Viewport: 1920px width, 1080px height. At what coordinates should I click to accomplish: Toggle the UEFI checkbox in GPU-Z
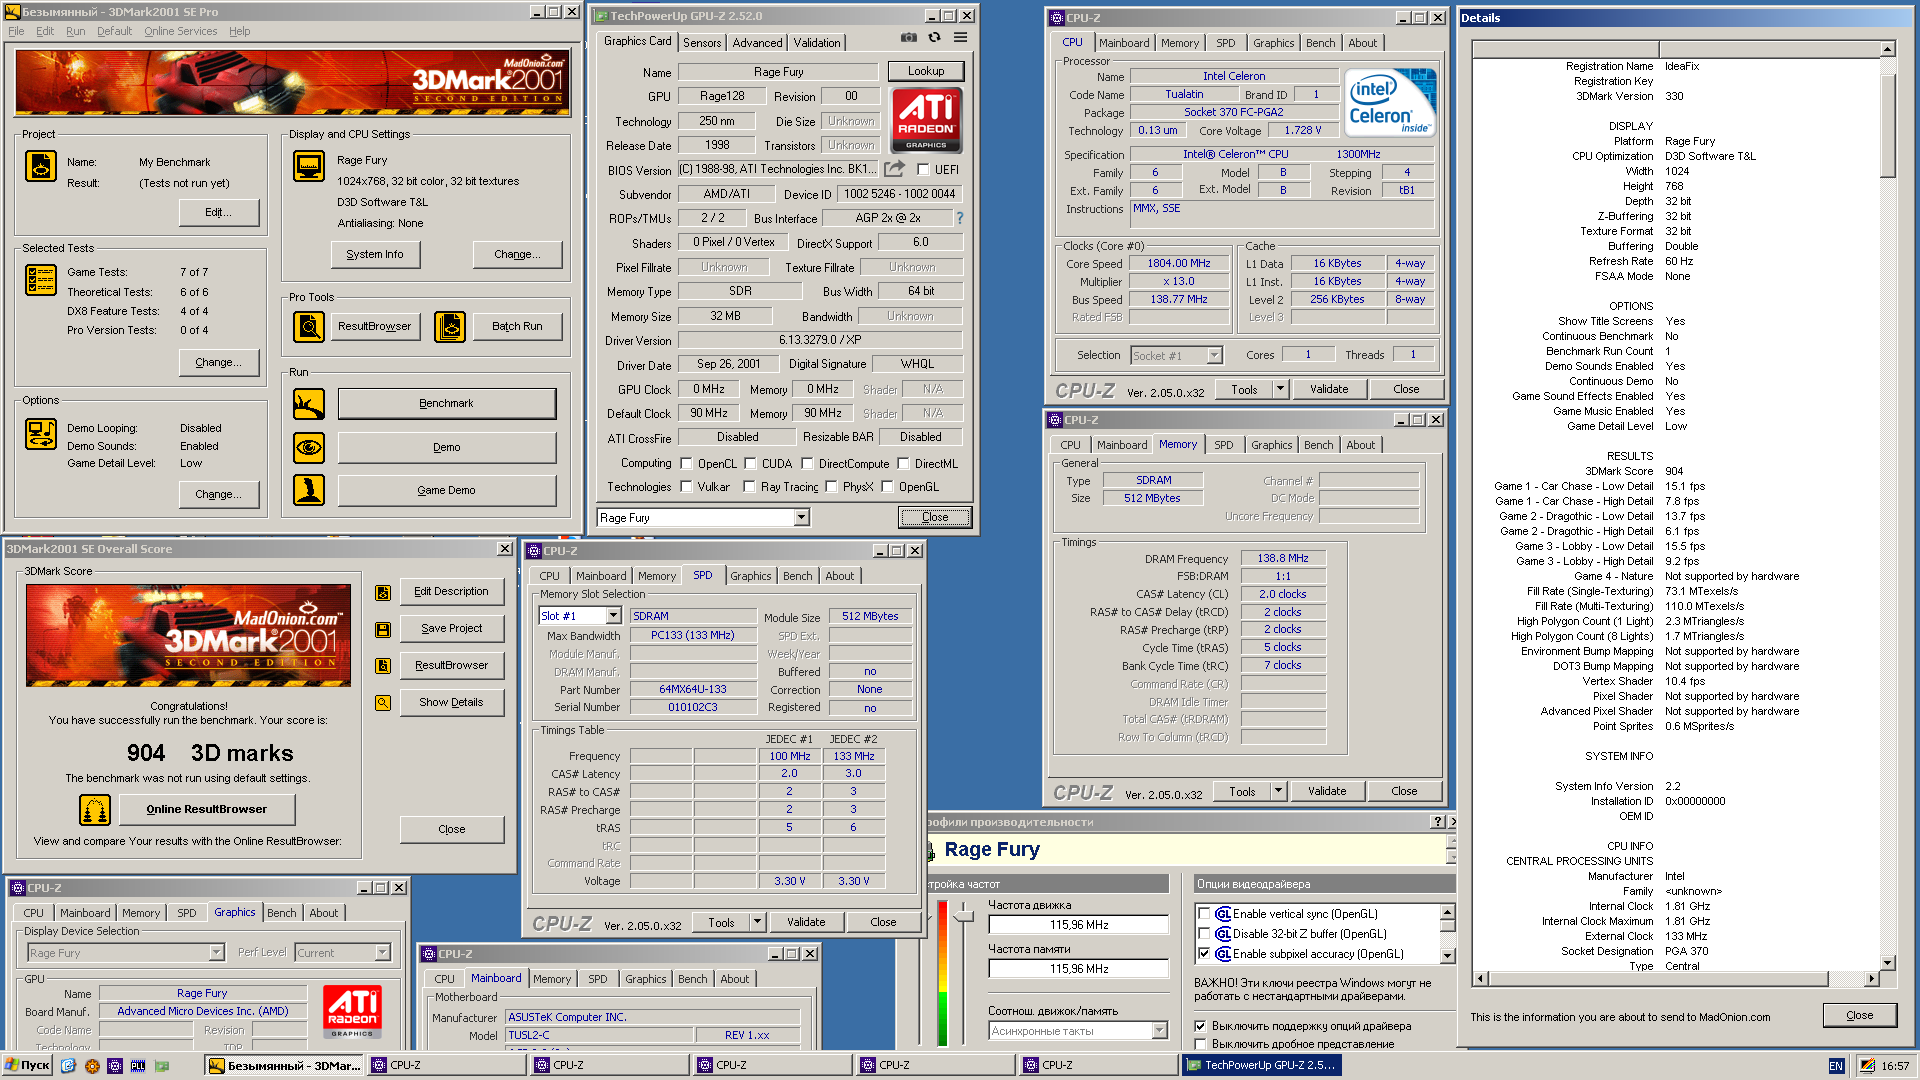pyautogui.click(x=923, y=170)
